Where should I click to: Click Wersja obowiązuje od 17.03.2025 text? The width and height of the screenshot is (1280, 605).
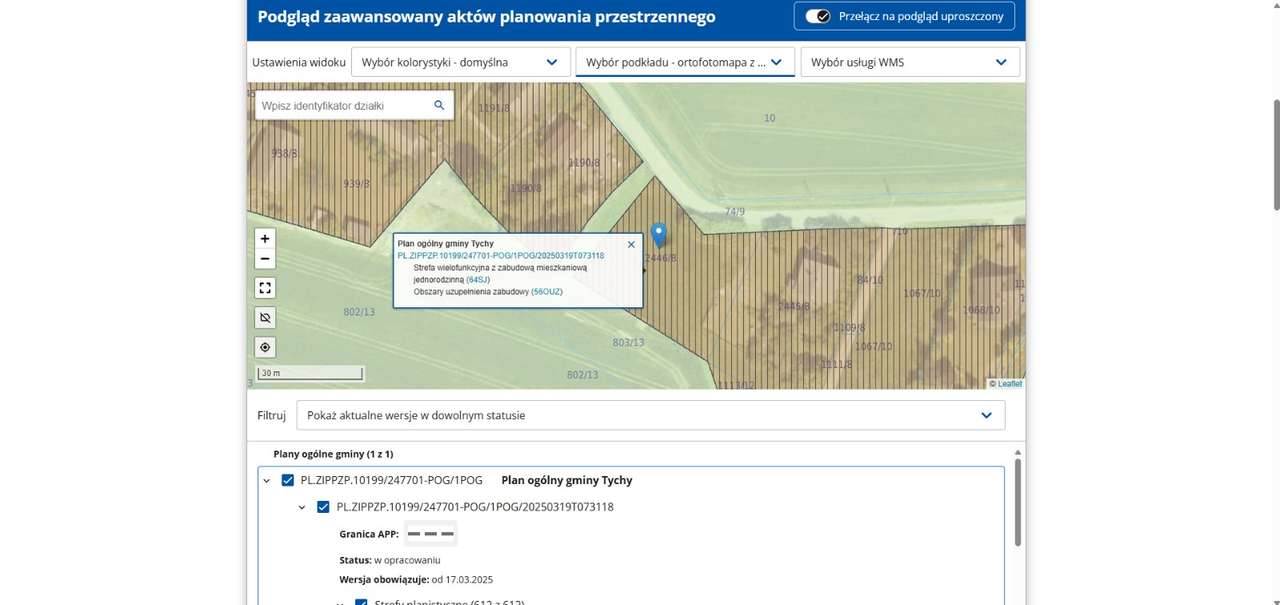pyautogui.click(x=416, y=580)
